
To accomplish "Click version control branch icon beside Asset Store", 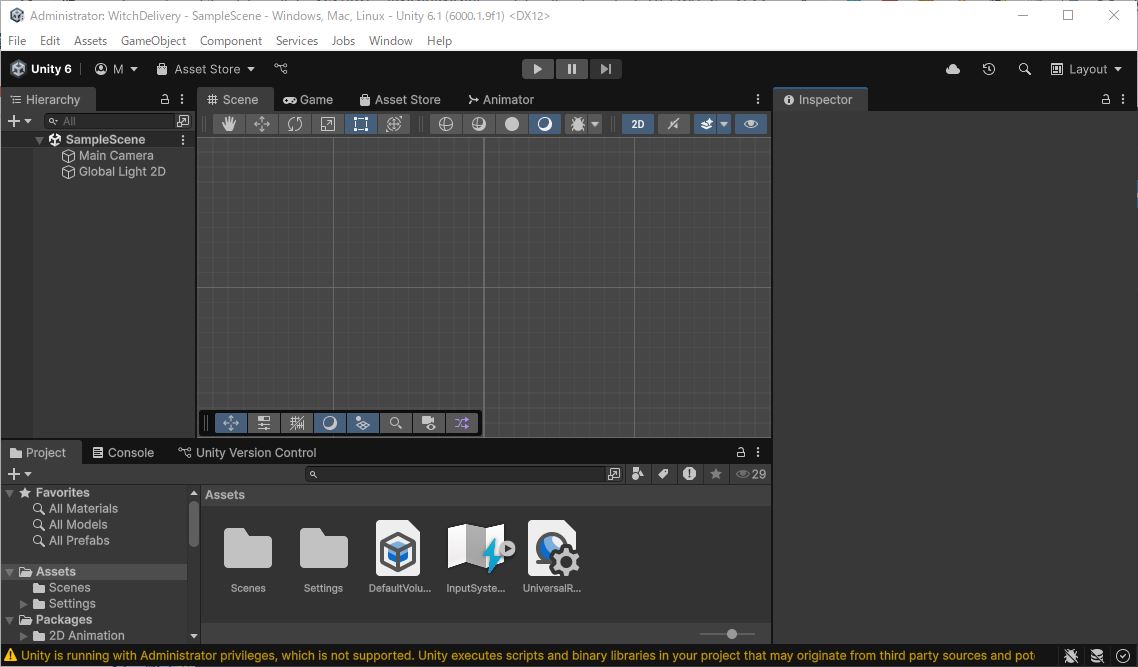I will click(281, 68).
